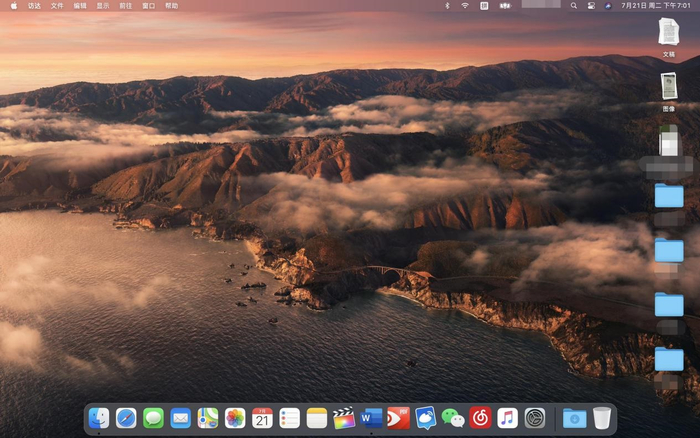The width and height of the screenshot is (700, 438).
Task: Open WeChat from the Dock
Action: tap(453, 418)
